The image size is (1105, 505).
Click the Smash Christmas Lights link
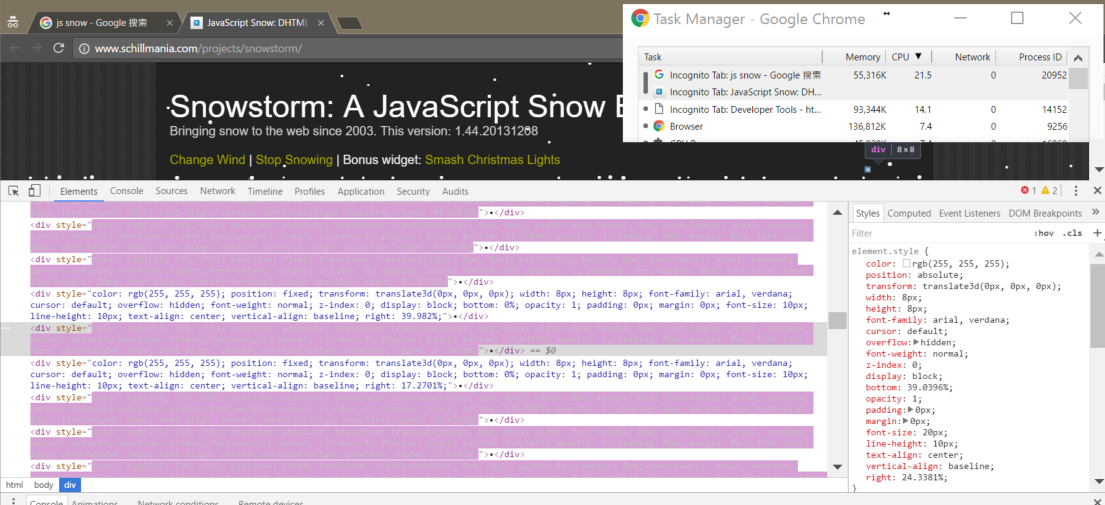[x=493, y=160]
